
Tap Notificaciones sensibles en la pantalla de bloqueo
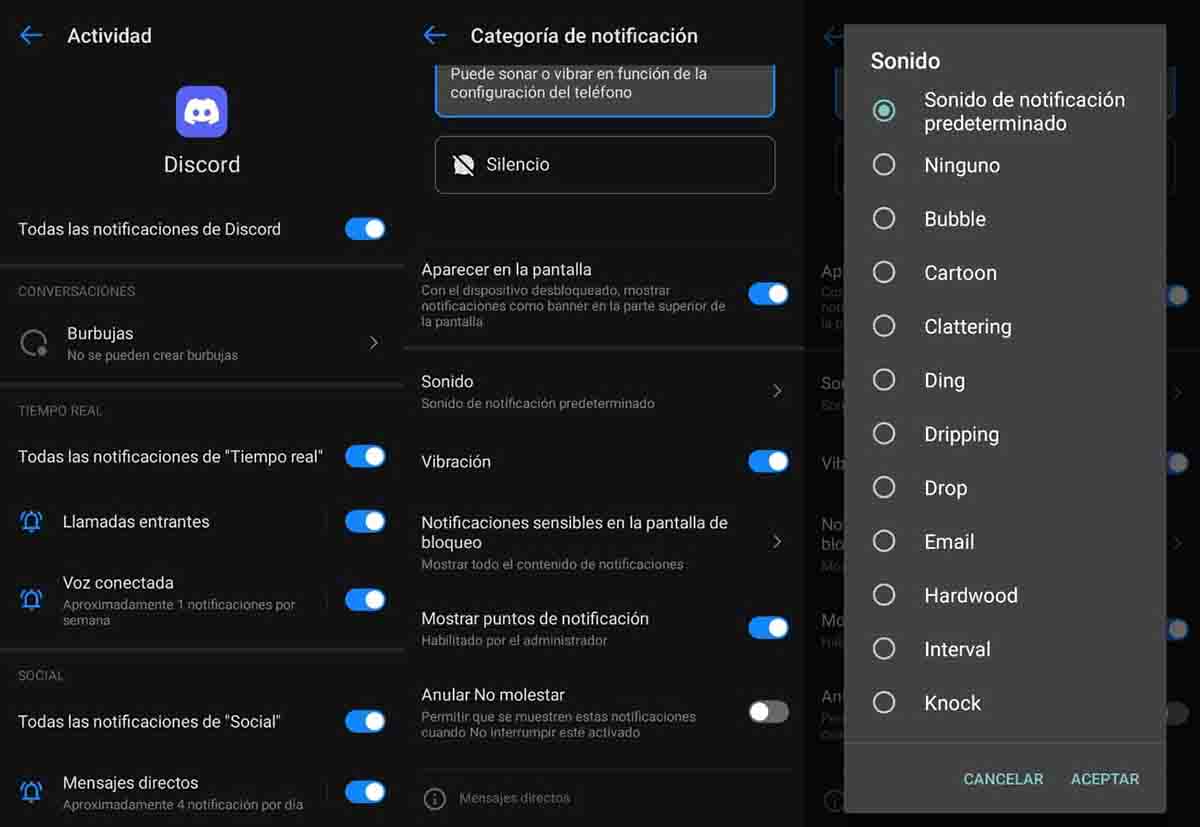pyautogui.click(x=574, y=533)
